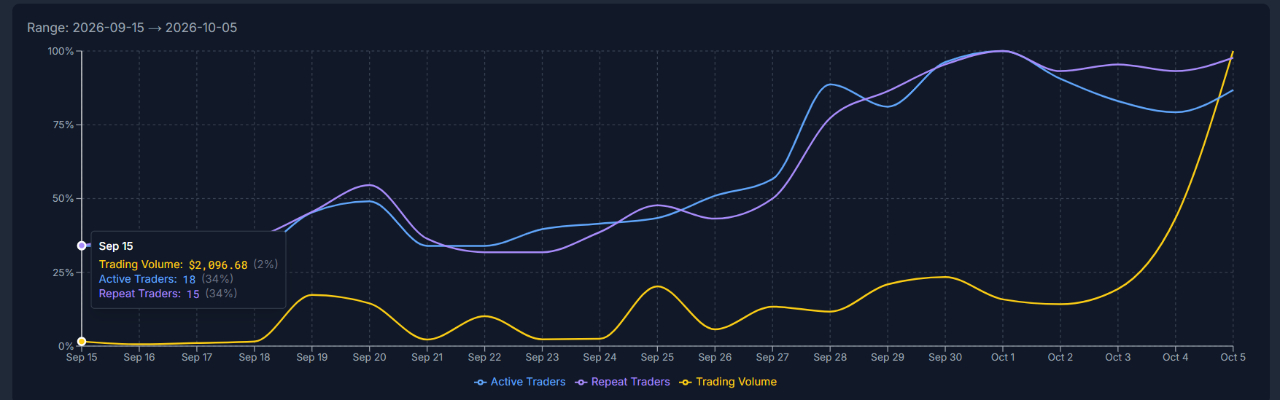Toggle the Active Traders legend entry
This screenshot has height=400, width=1280.
[x=520, y=382]
